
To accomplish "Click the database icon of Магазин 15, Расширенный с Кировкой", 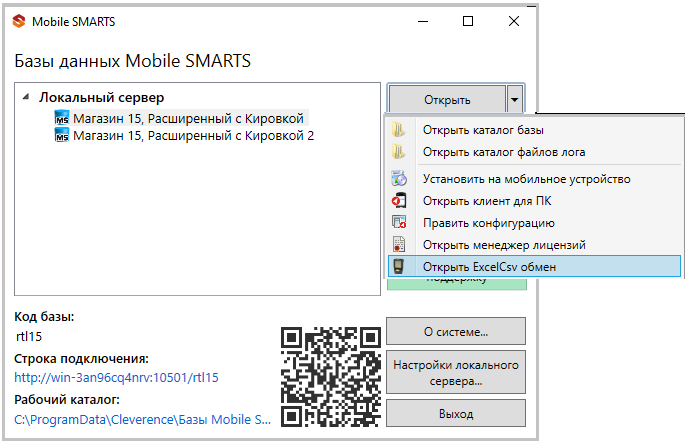I will click(x=62, y=118).
